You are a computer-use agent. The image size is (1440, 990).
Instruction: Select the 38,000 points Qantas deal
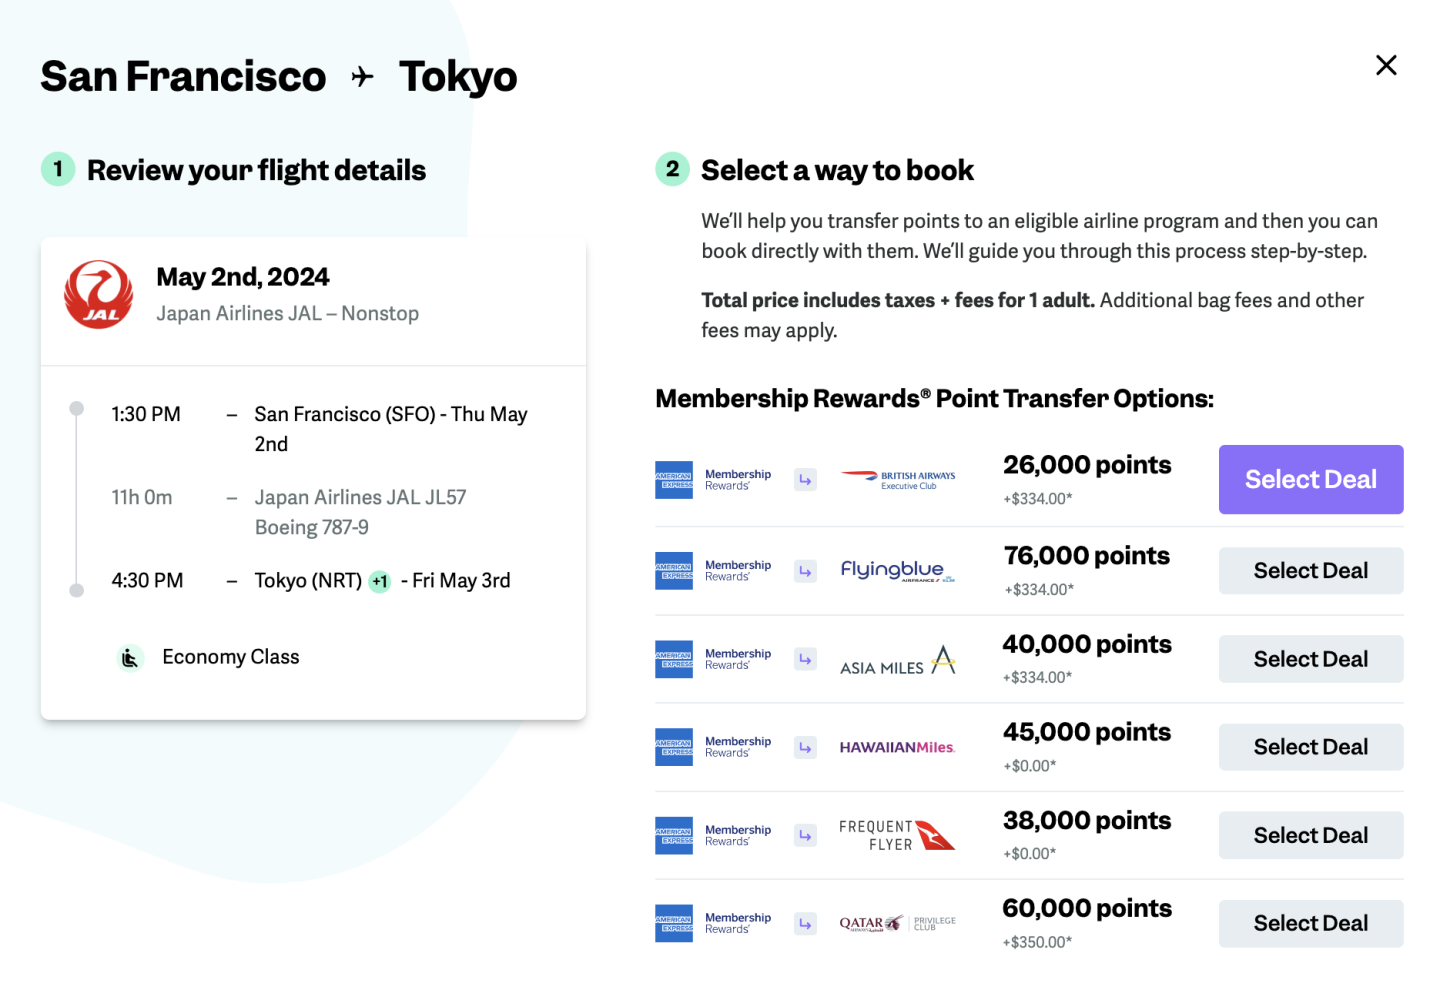point(1310,835)
